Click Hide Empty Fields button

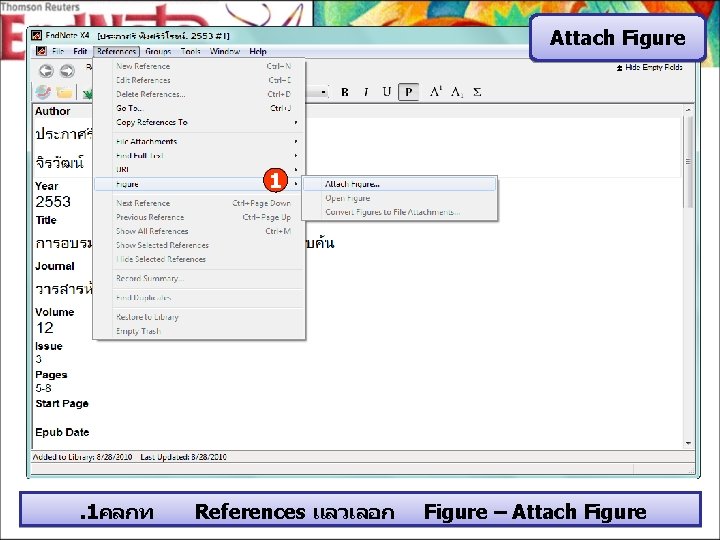click(649, 68)
